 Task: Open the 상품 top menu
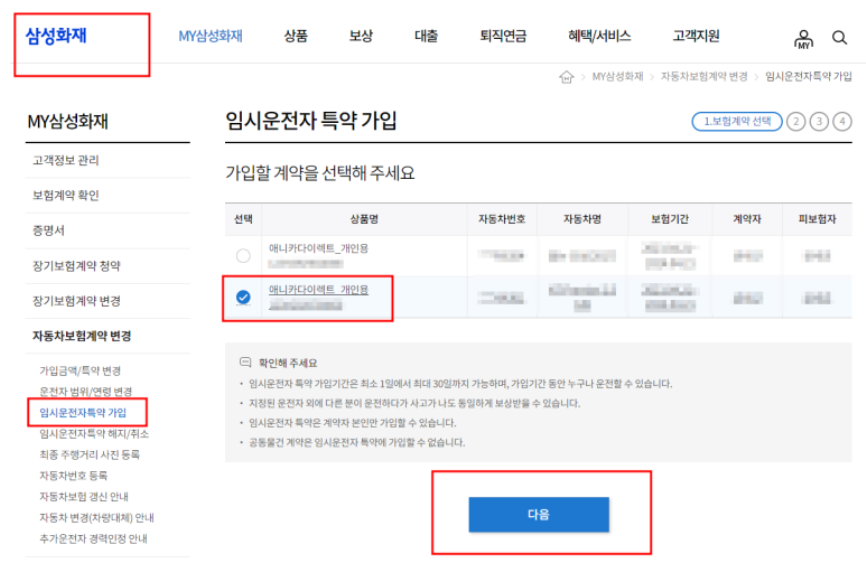tap(295, 36)
